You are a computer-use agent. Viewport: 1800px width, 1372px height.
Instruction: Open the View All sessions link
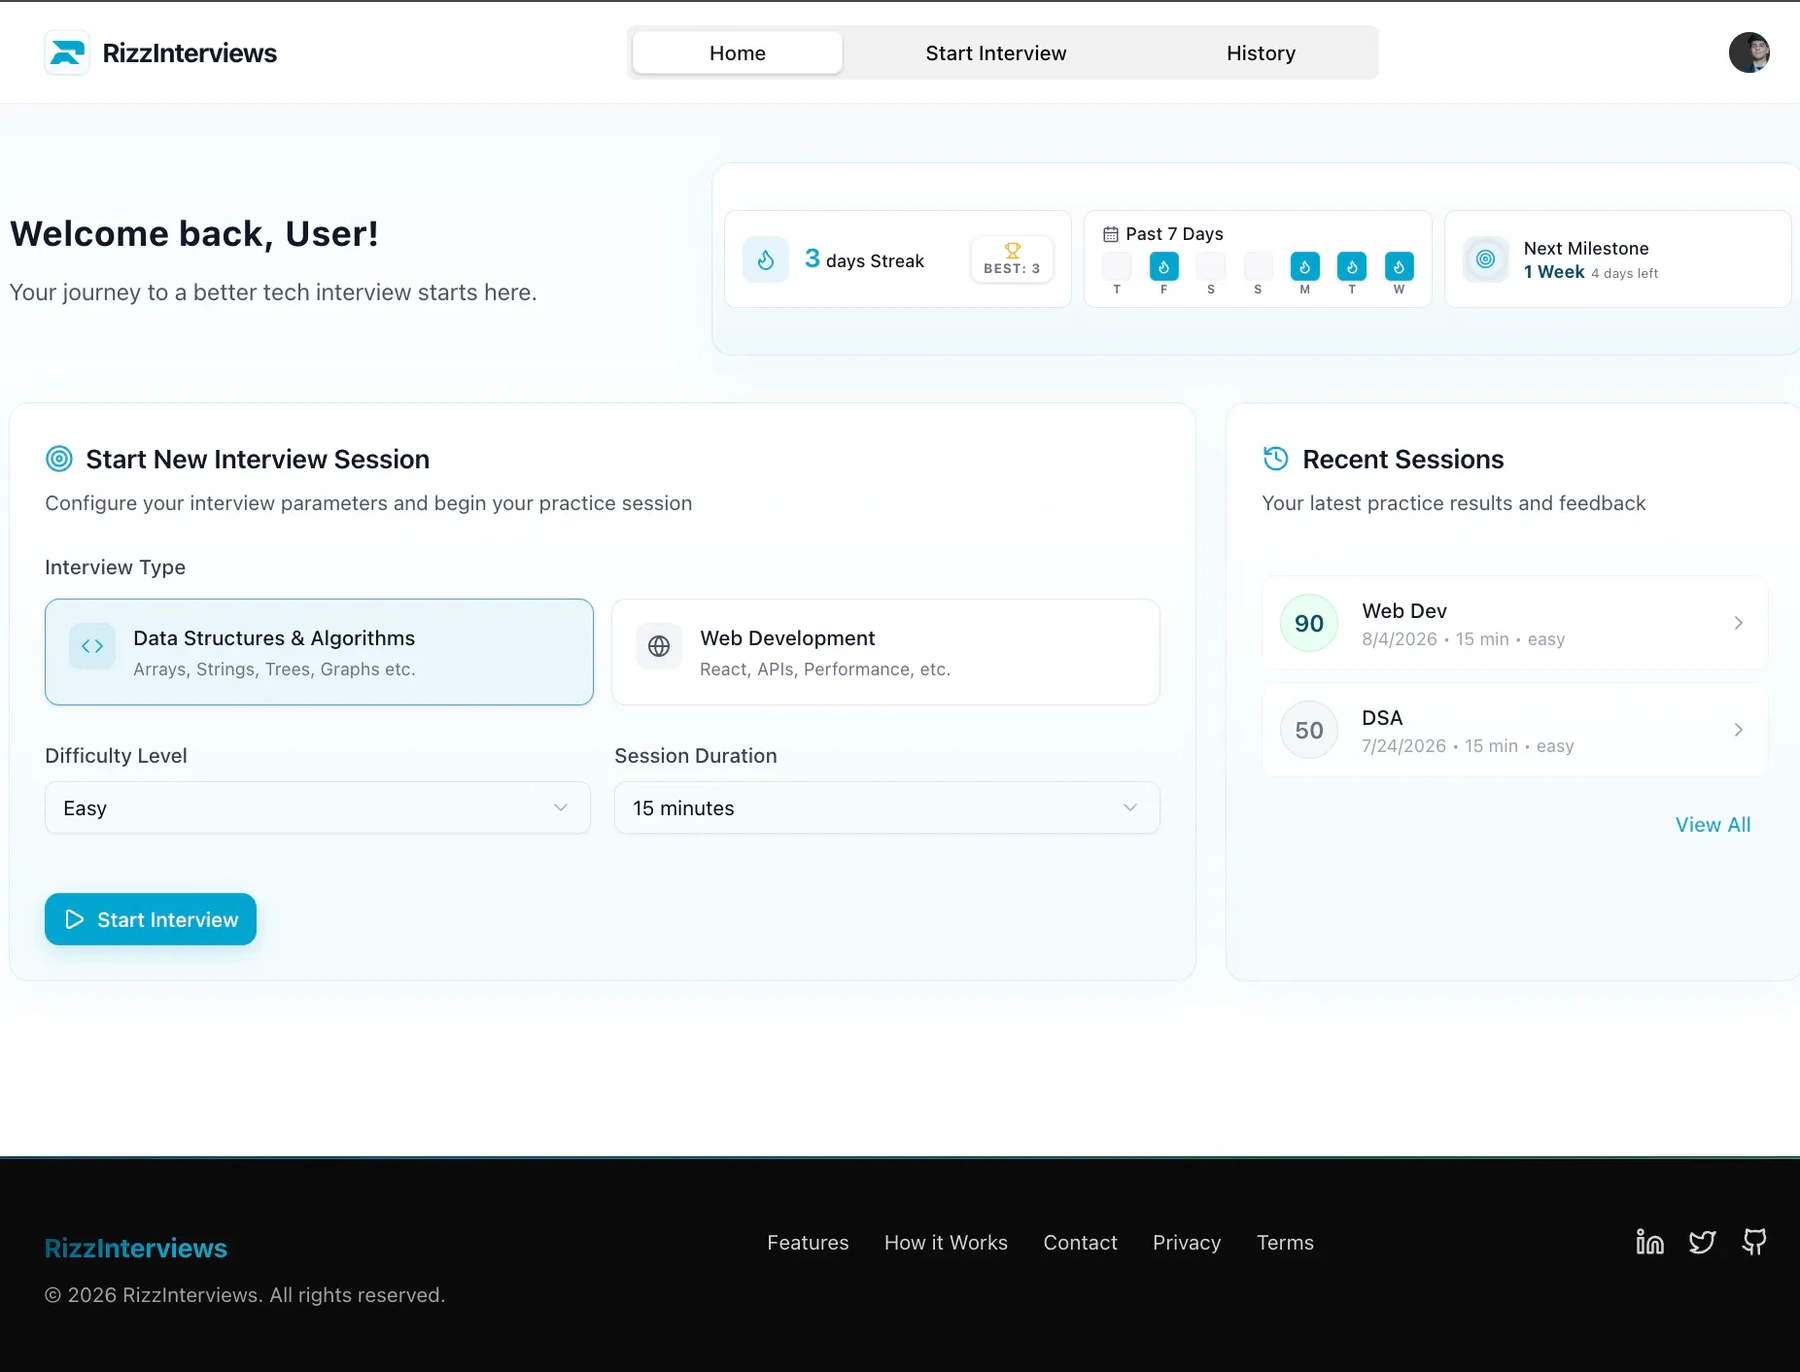click(x=1713, y=825)
